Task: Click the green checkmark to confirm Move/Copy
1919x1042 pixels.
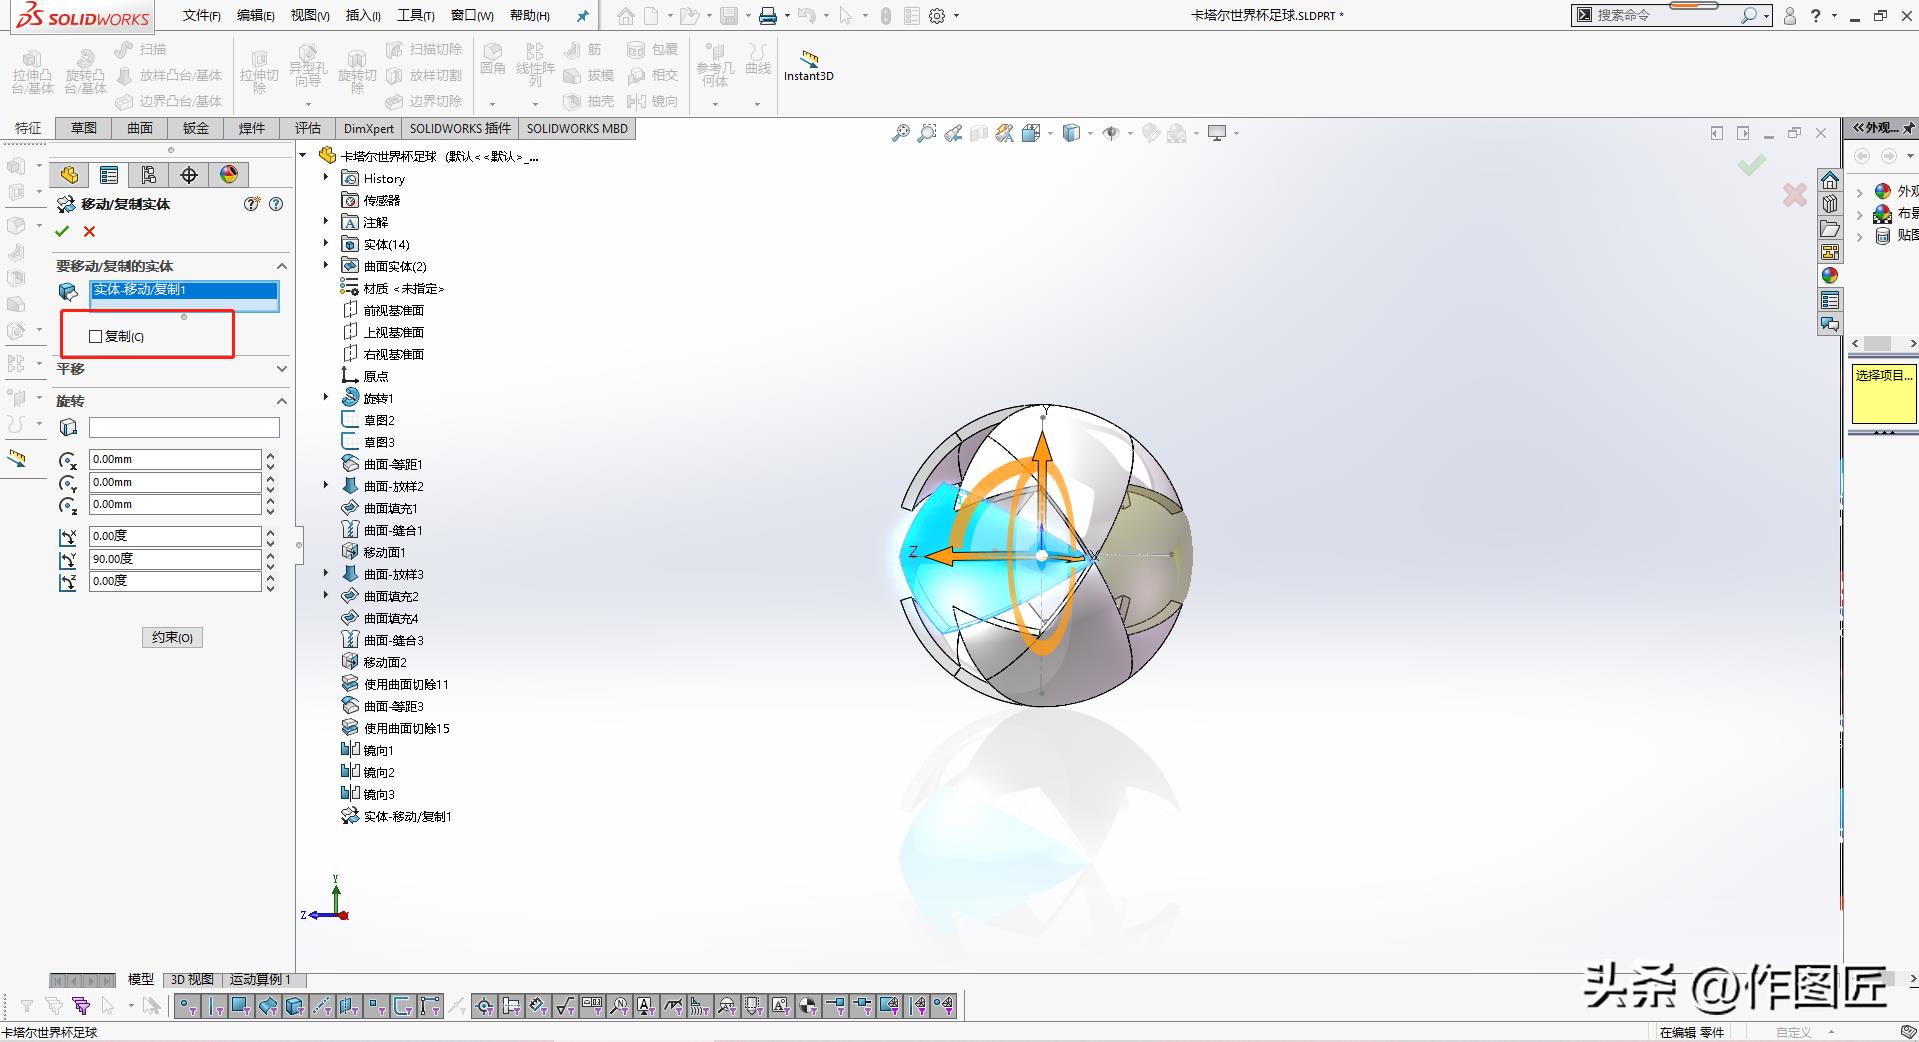Action: click(x=62, y=231)
